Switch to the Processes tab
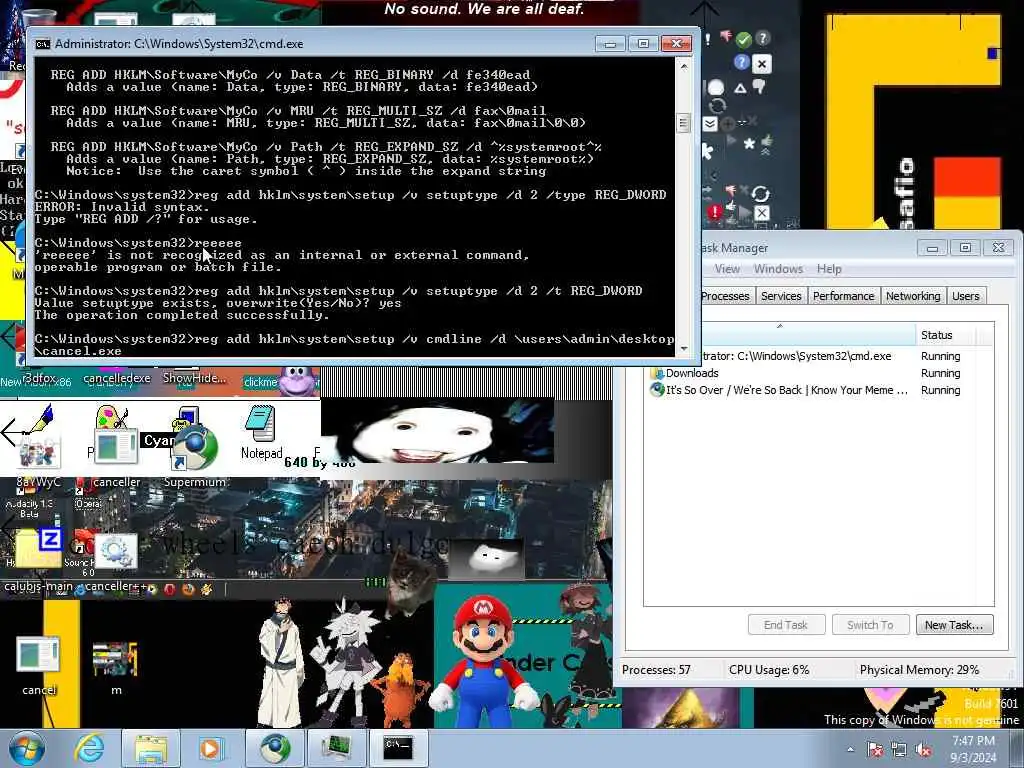1024x768 pixels. tap(725, 296)
